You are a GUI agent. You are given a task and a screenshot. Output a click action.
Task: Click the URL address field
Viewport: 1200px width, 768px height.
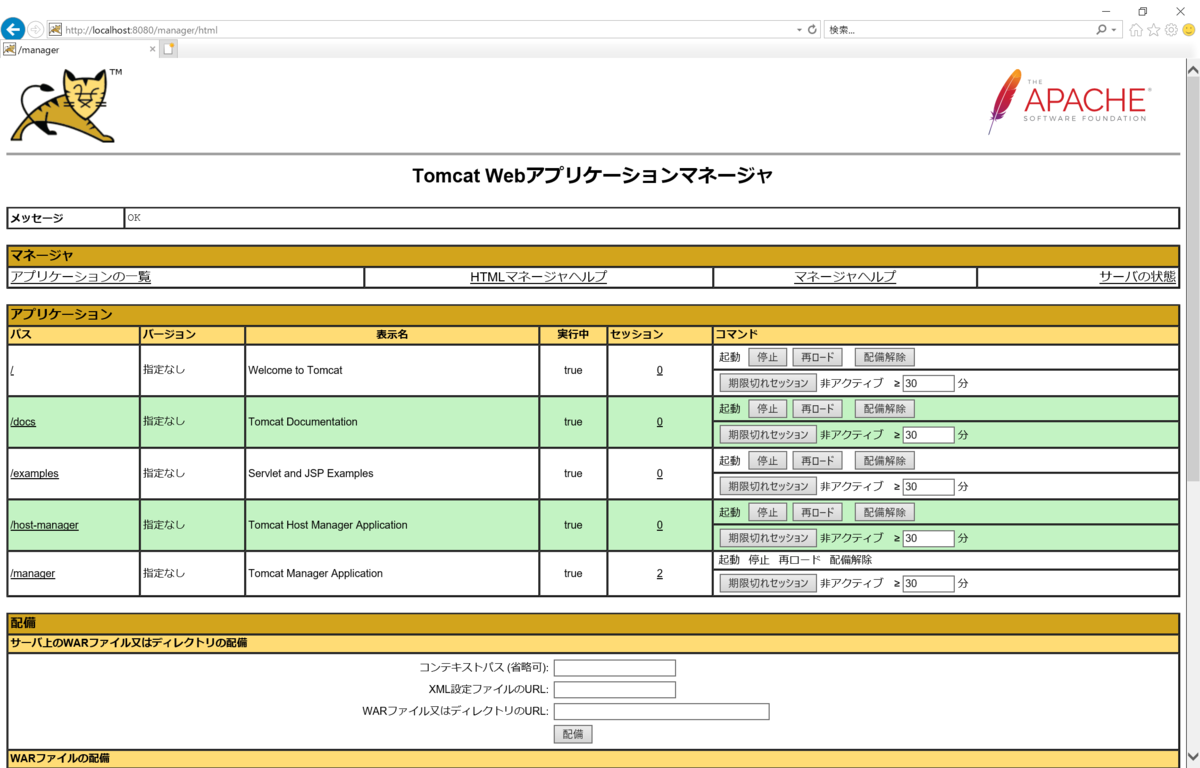click(420, 30)
